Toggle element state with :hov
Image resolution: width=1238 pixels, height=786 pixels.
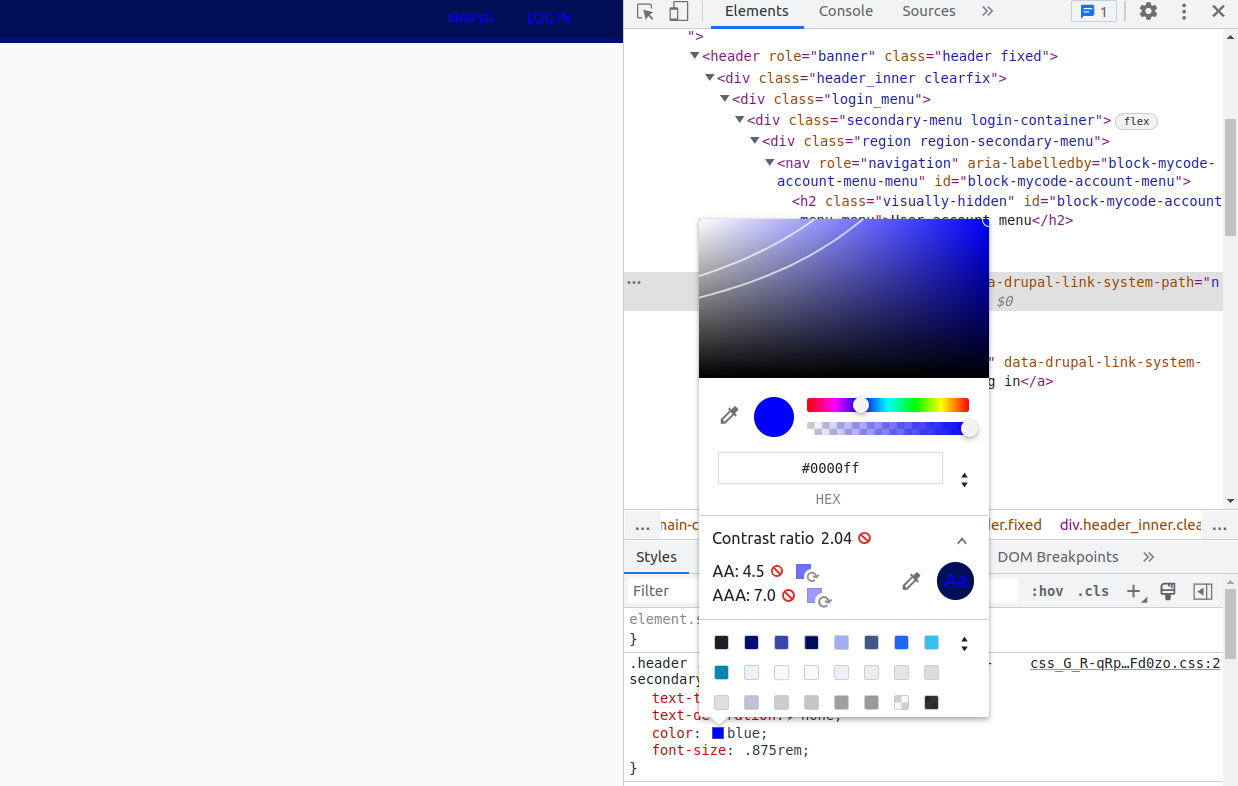1046,591
